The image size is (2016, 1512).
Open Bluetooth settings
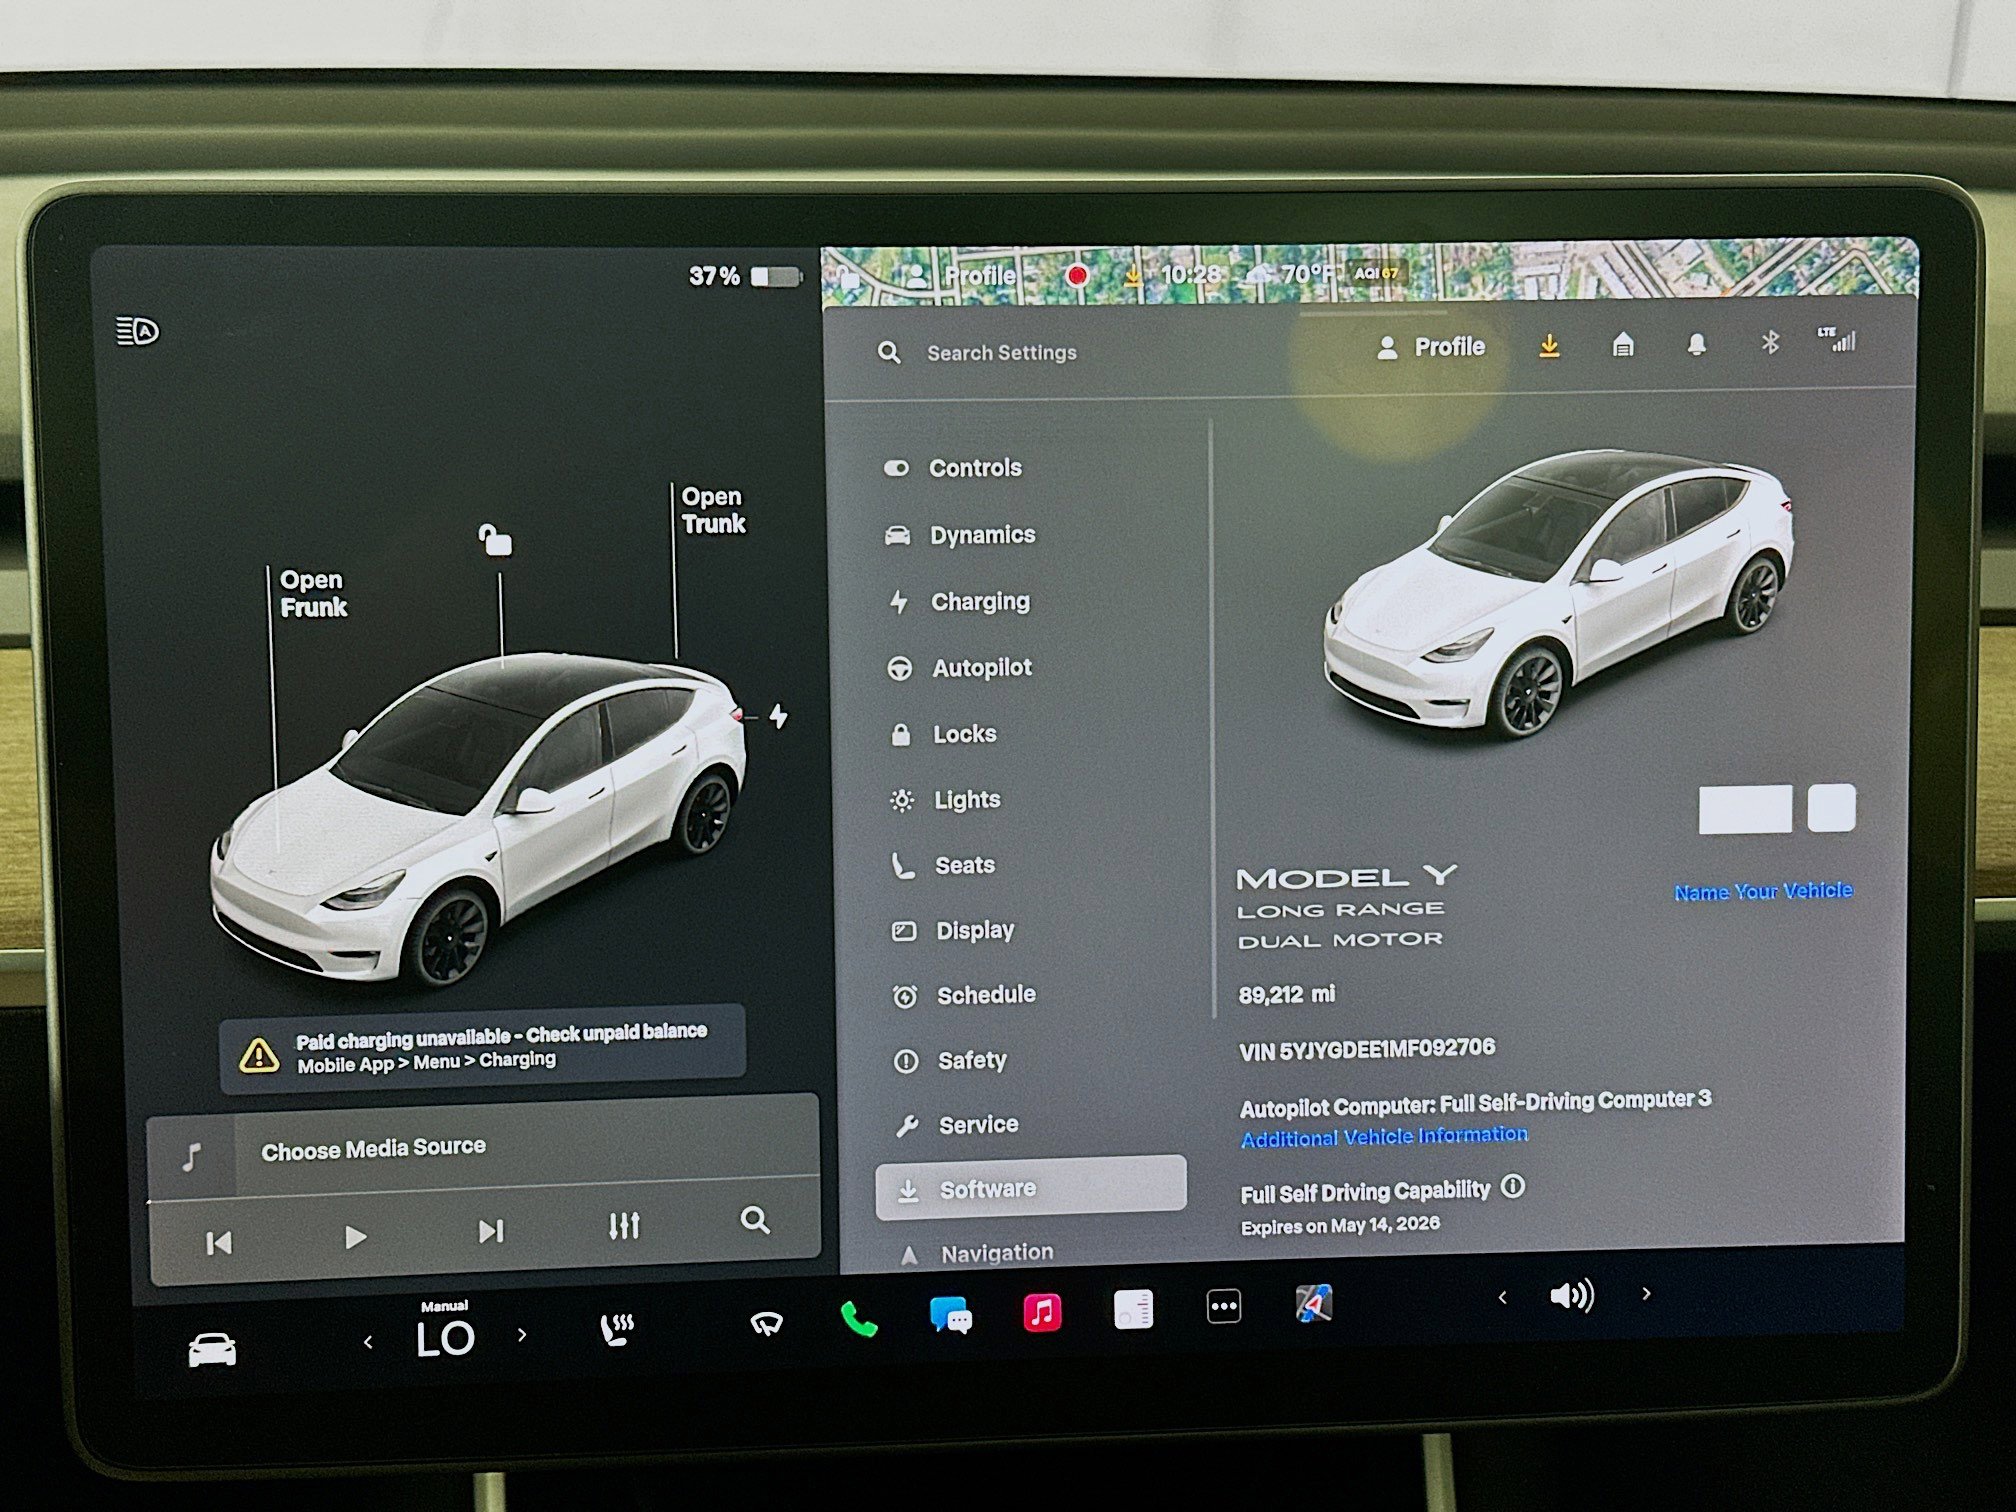pos(1769,342)
